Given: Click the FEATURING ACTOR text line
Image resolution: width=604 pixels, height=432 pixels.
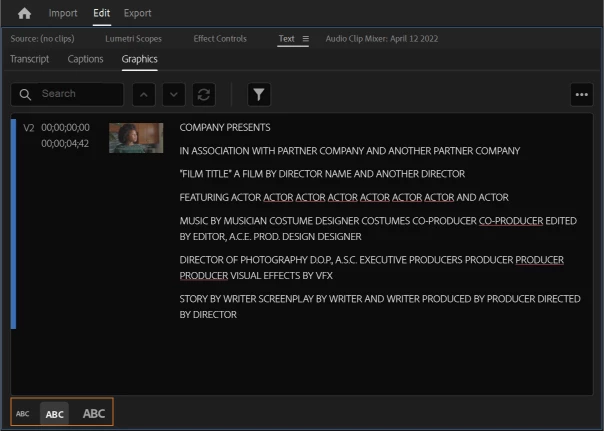Looking at the screenshot, I should point(344,197).
